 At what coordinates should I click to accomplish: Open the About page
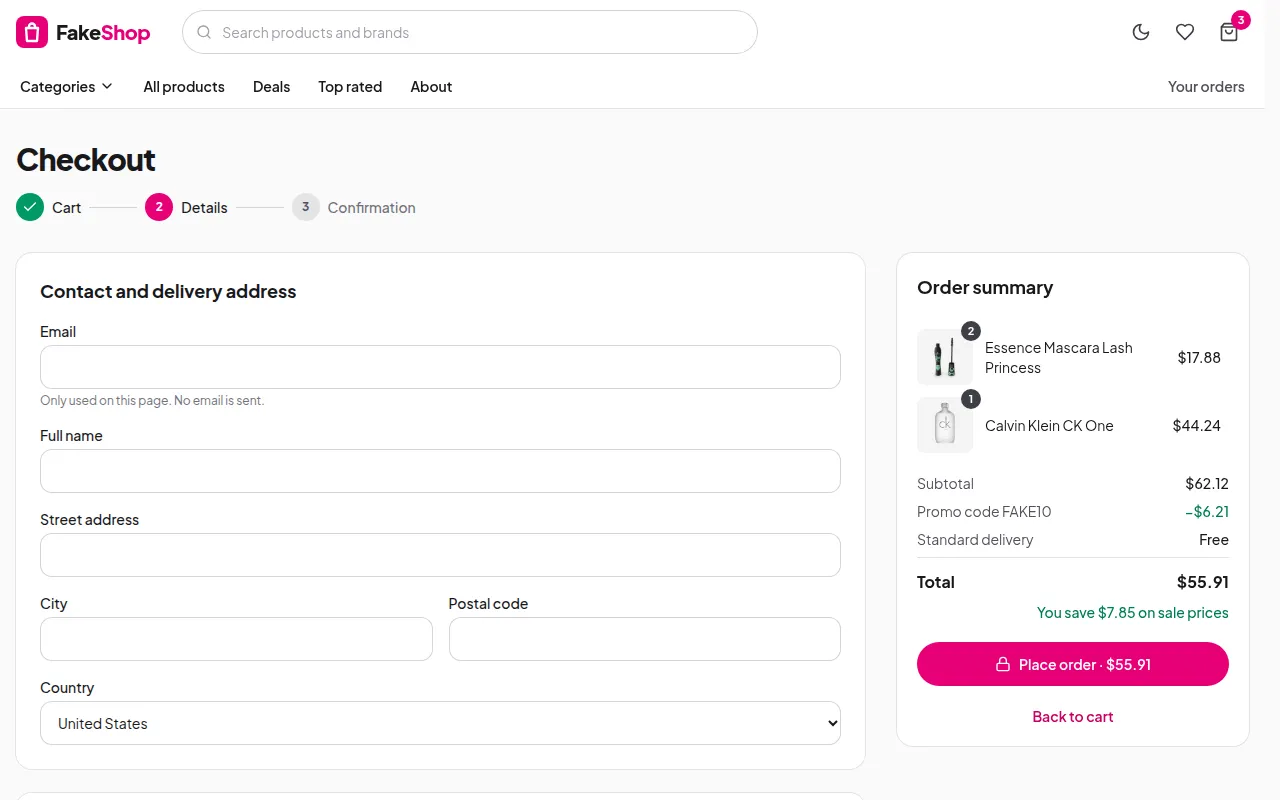pyautogui.click(x=431, y=87)
